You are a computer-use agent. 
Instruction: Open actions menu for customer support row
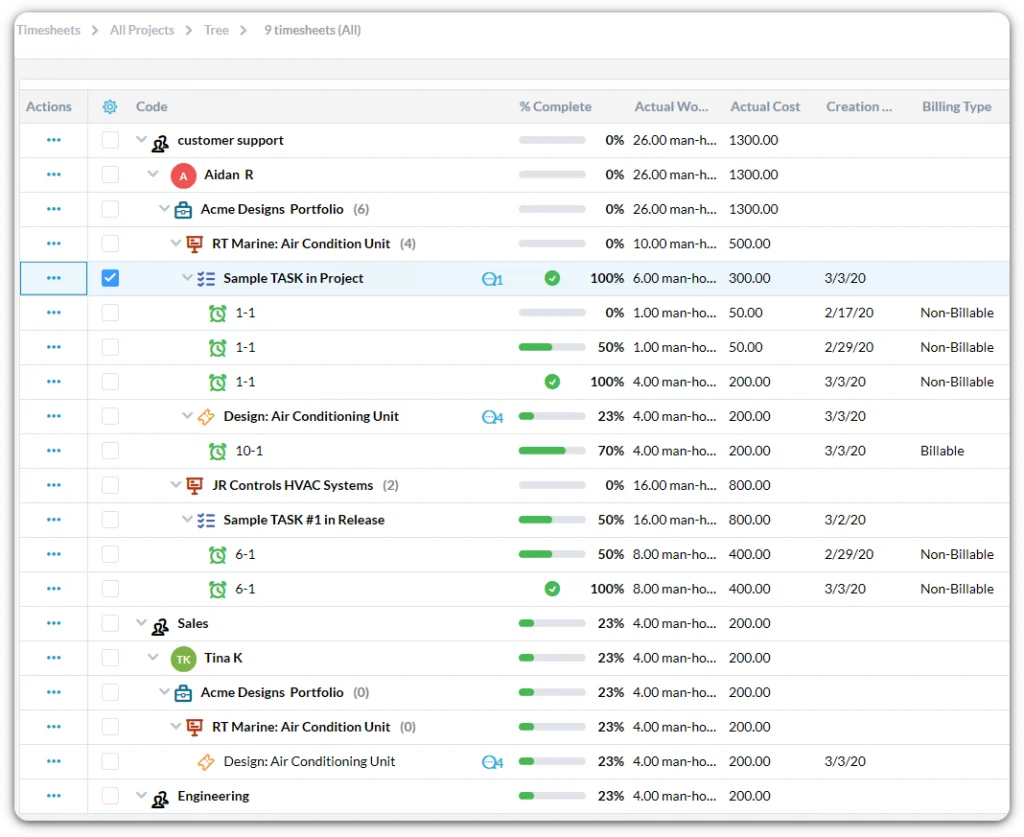click(x=54, y=141)
